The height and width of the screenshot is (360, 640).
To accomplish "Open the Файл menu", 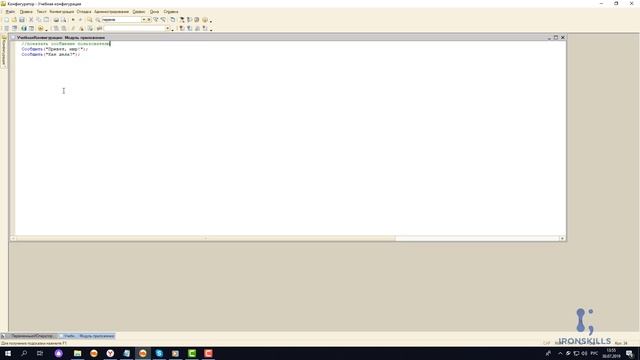I will point(10,12).
